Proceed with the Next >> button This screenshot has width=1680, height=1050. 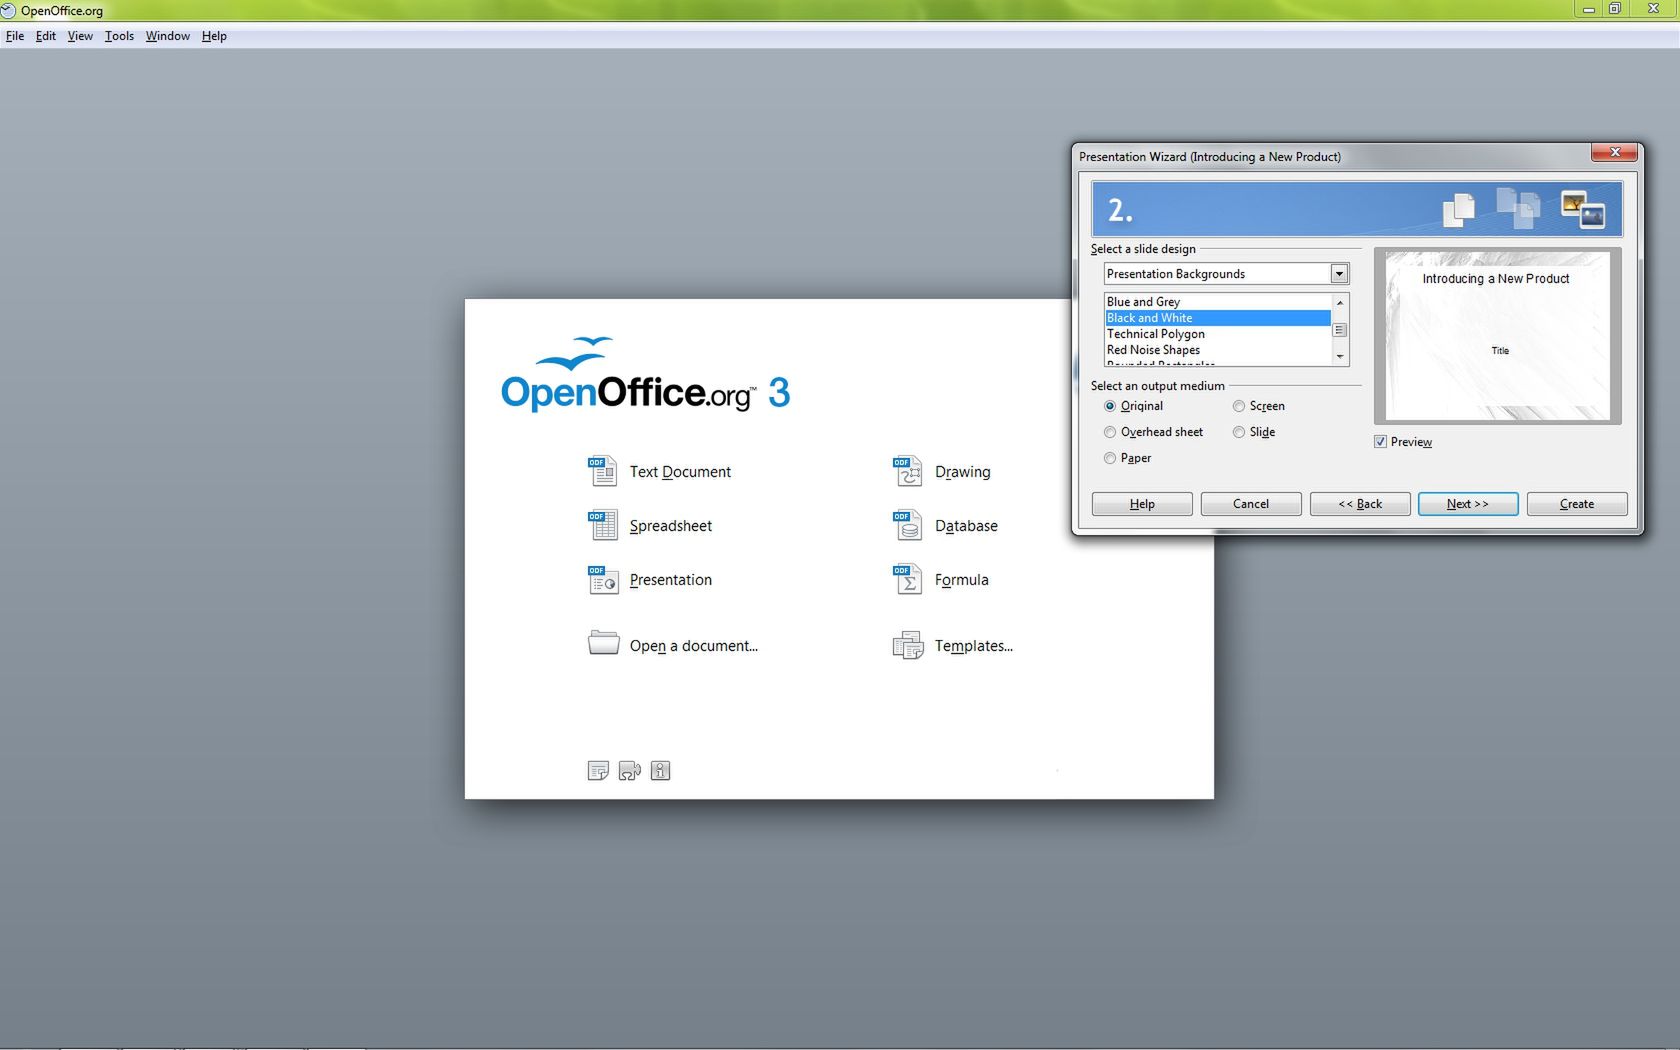[1468, 504]
